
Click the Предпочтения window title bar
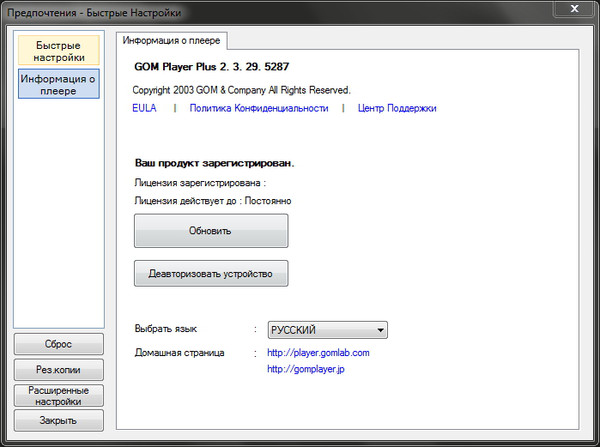[x=250, y=10]
